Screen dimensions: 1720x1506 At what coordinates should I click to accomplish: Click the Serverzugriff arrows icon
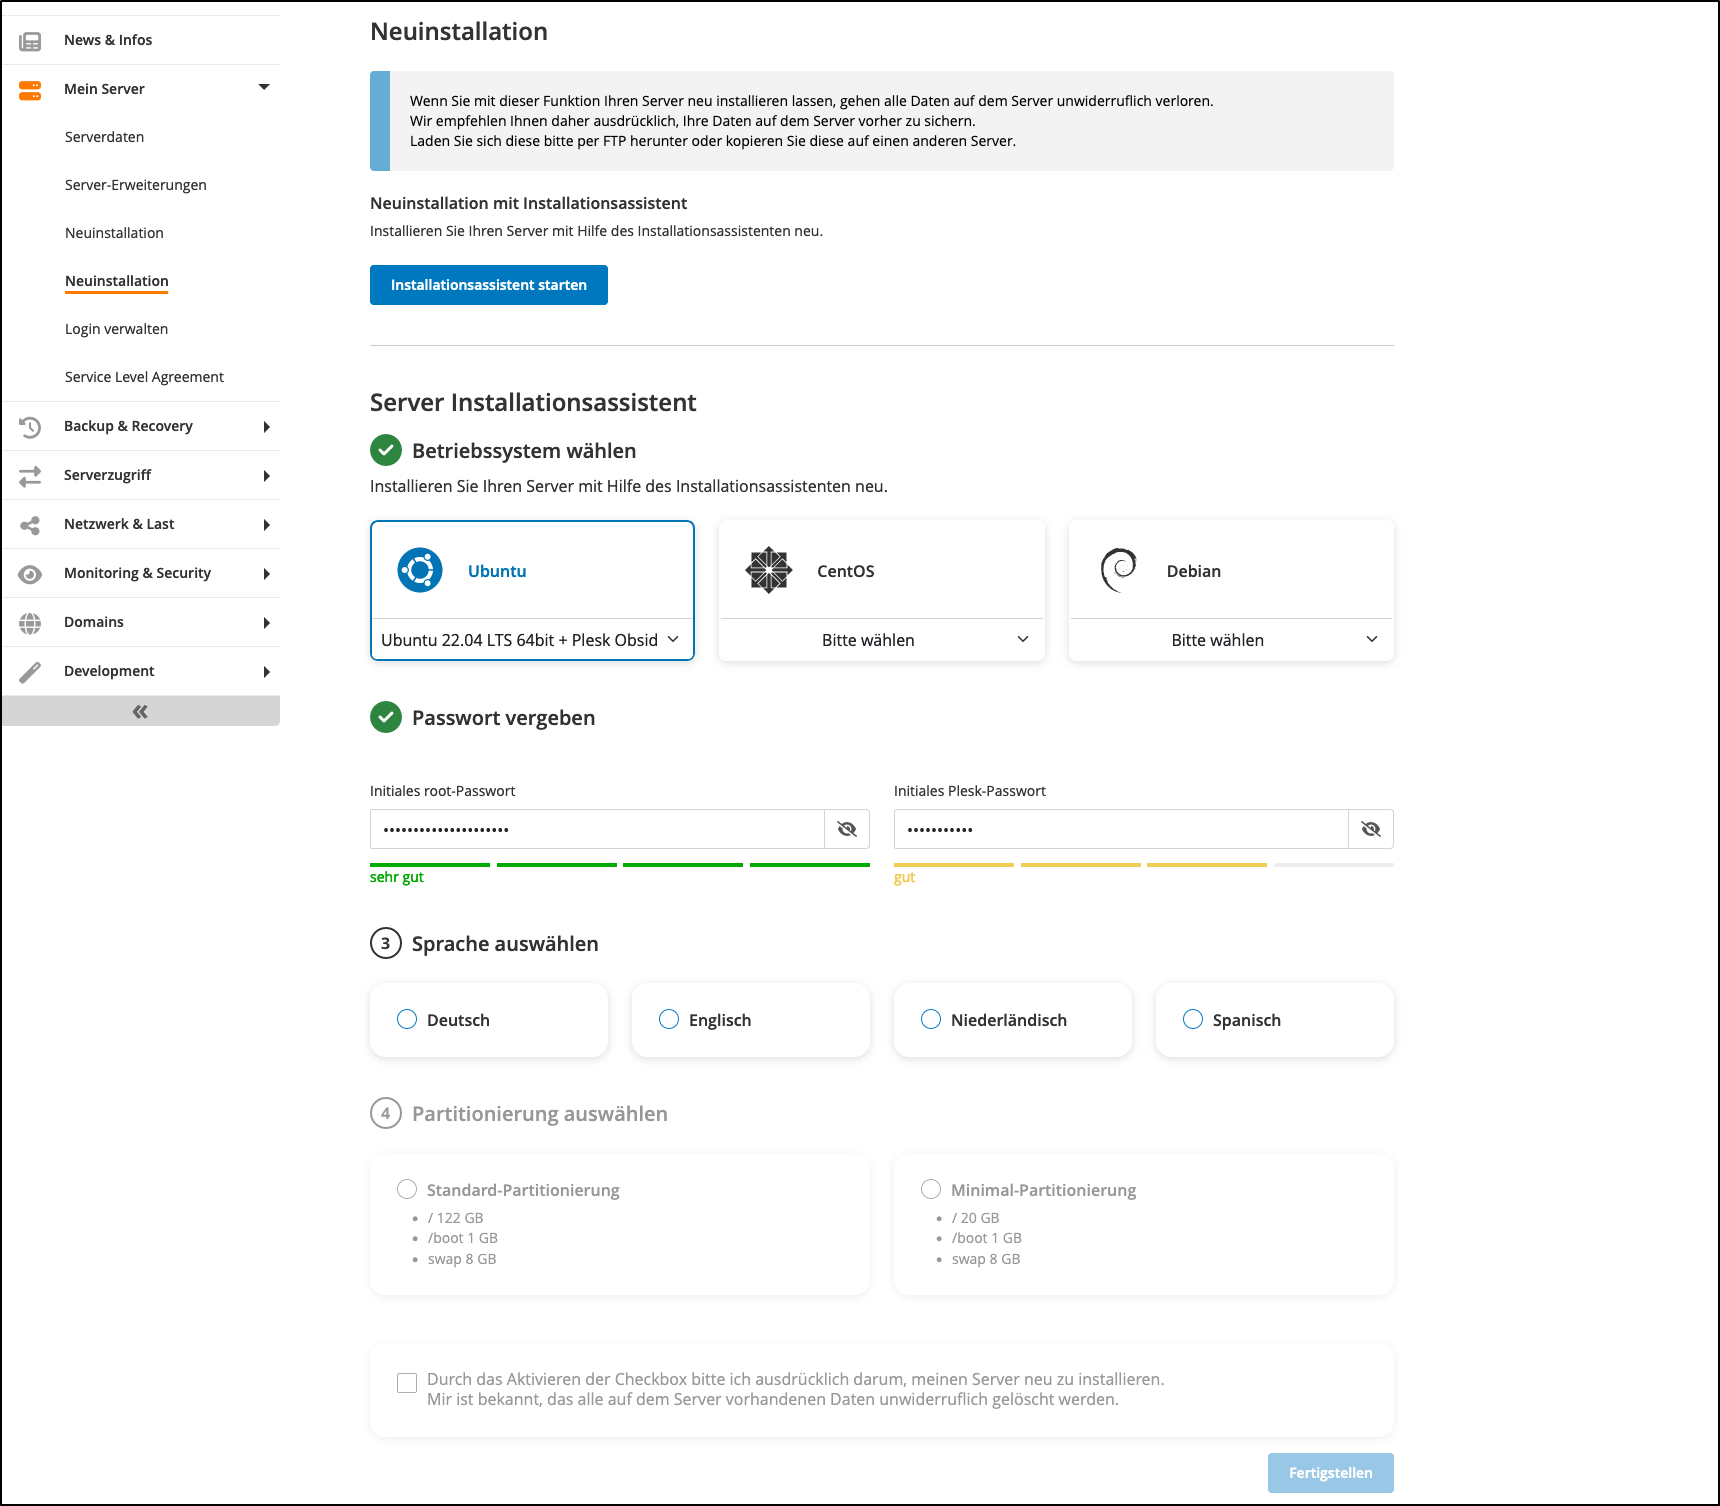30,476
